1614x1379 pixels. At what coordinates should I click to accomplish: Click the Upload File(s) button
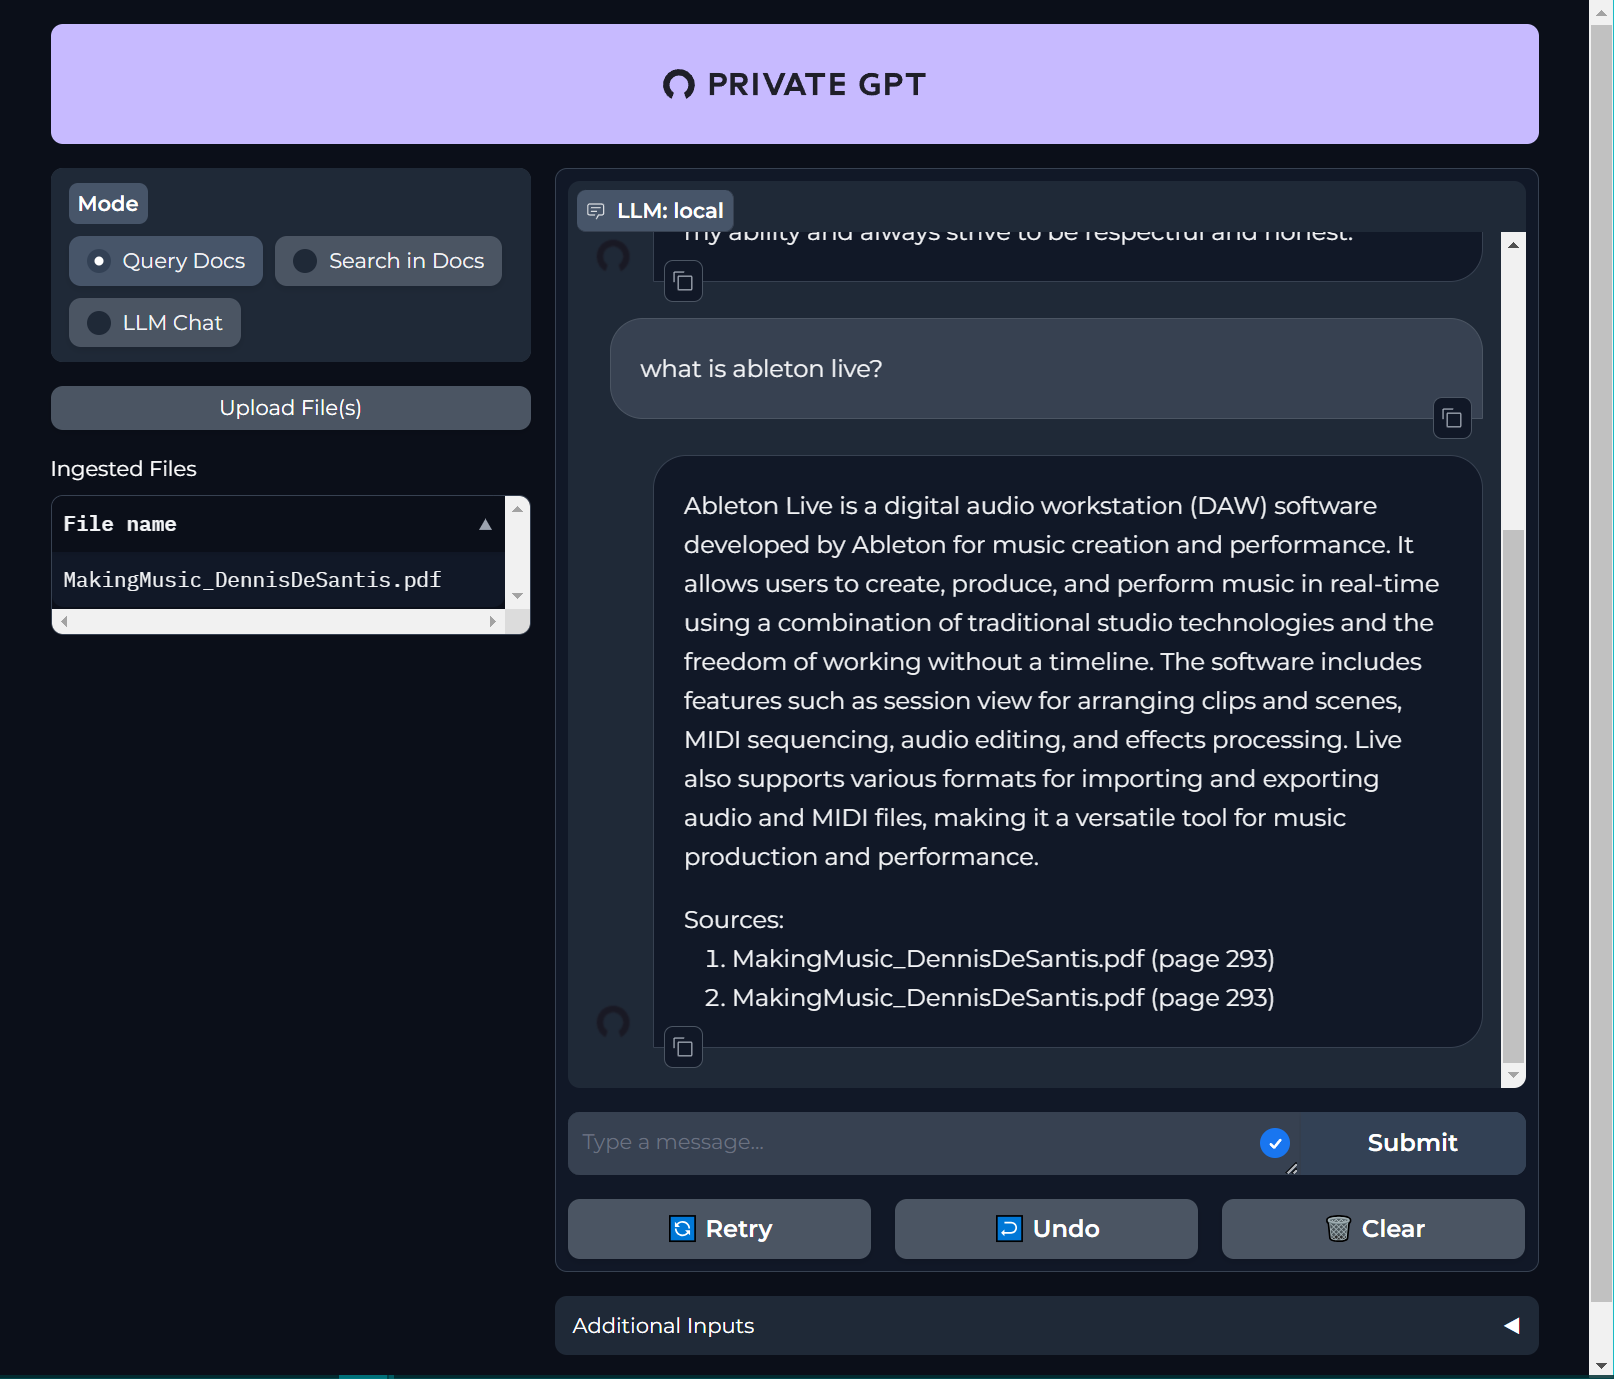point(290,408)
